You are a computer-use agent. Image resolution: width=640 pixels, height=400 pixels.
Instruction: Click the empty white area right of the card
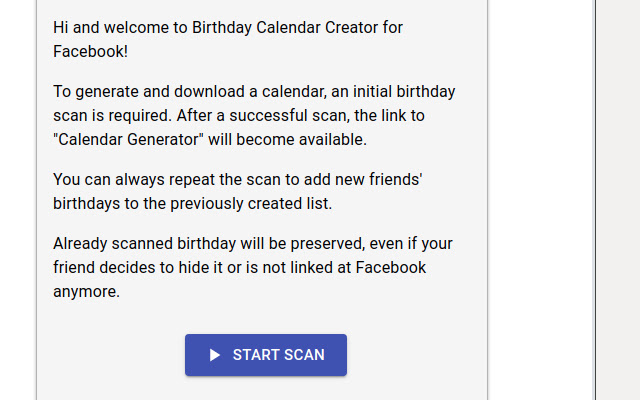coord(540,200)
